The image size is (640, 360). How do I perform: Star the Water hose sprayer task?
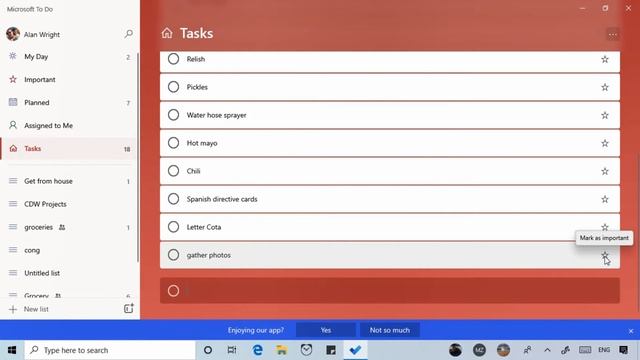coord(605,115)
